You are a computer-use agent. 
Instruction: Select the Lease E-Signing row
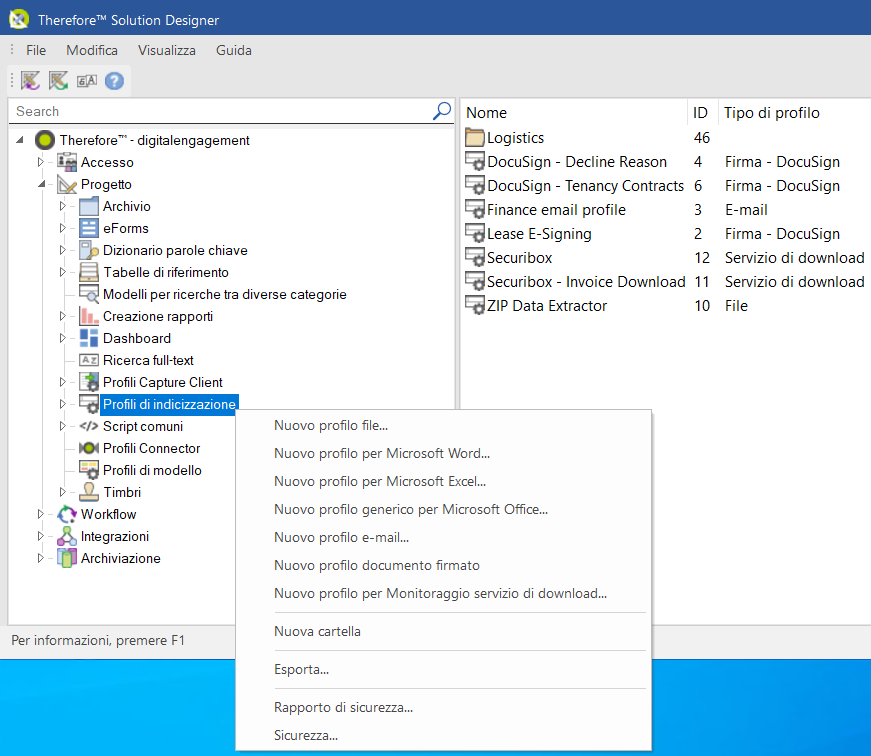tap(667, 234)
